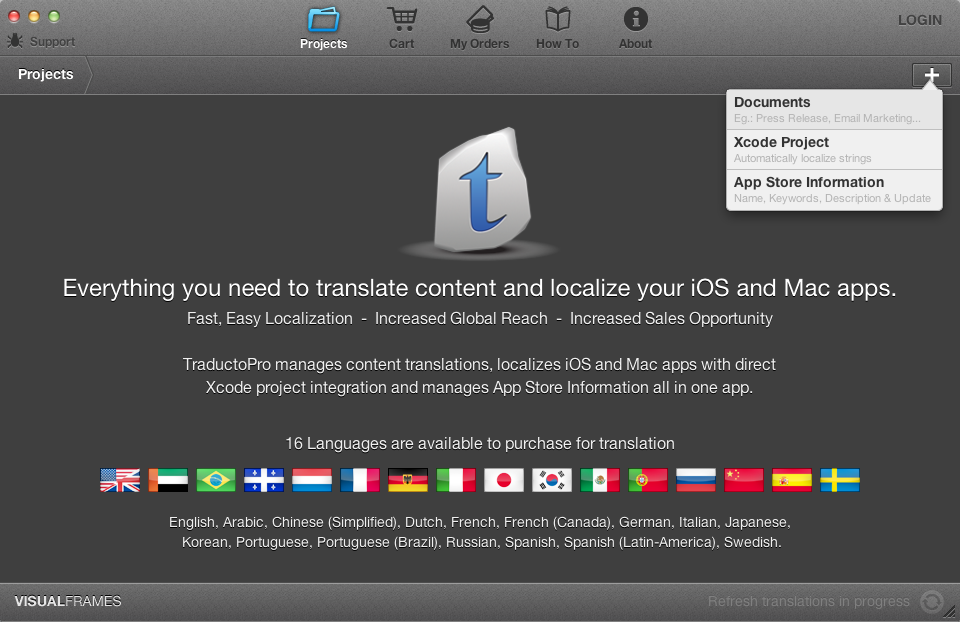
Task: Open the Projects toolbar section
Action: point(323,28)
